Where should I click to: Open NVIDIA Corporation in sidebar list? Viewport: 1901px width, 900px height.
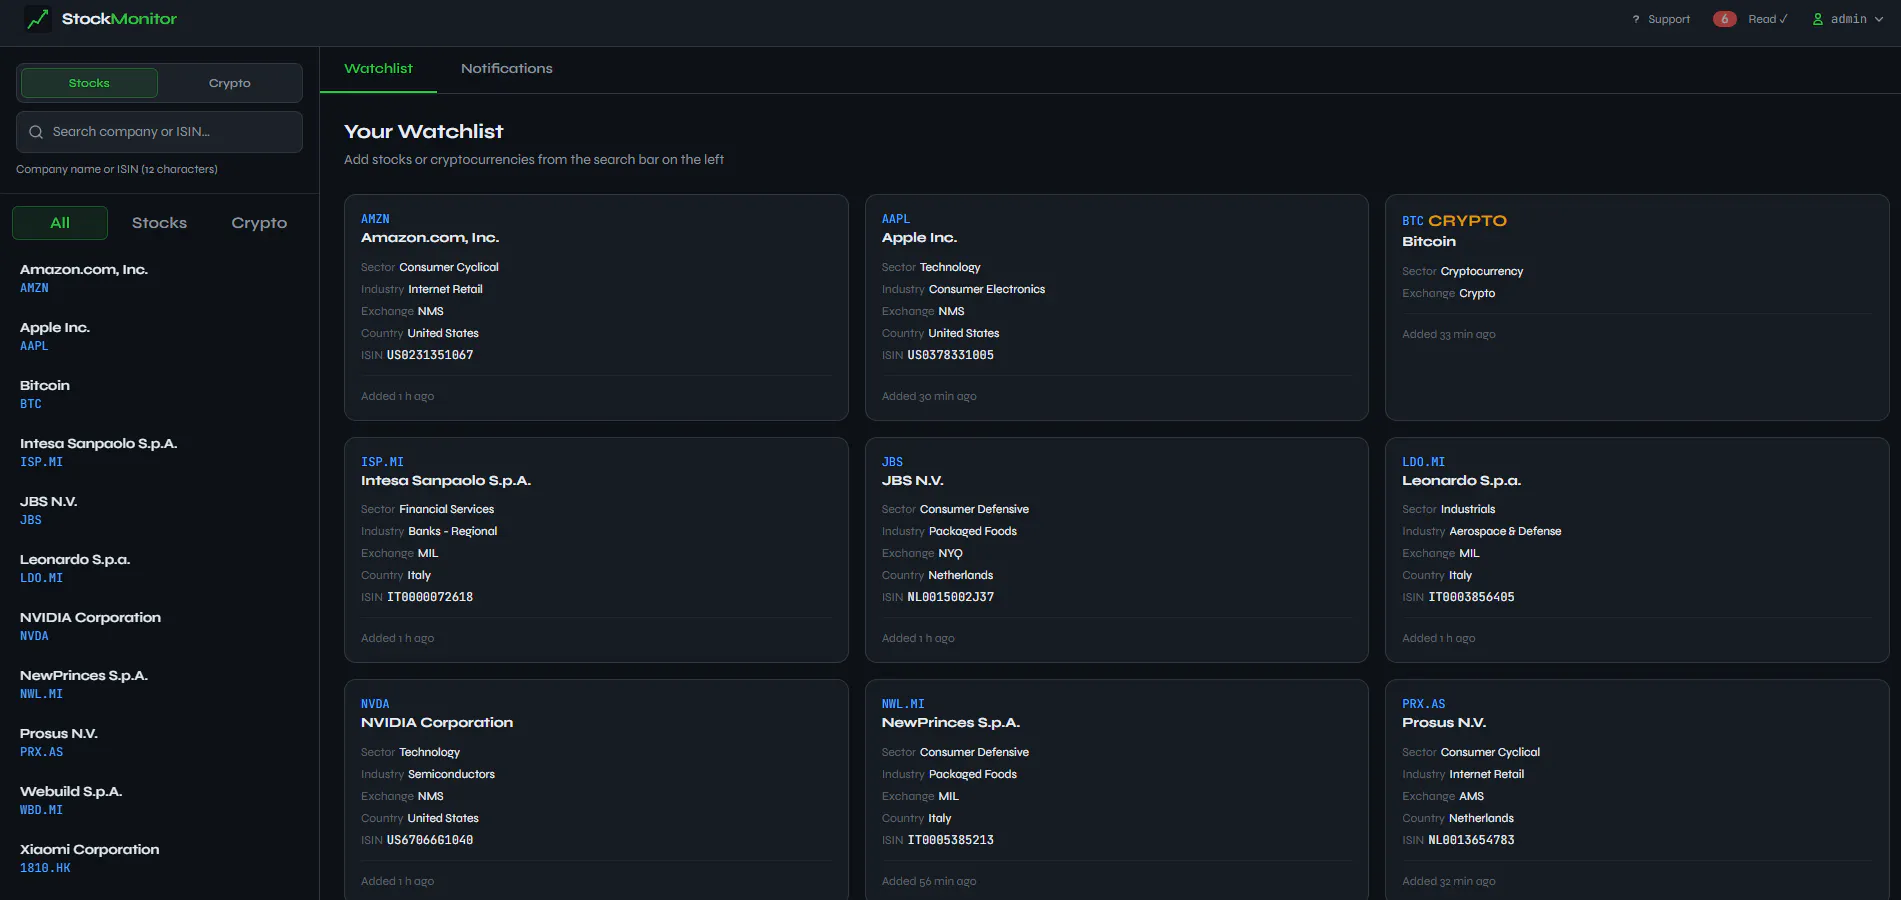click(x=160, y=626)
